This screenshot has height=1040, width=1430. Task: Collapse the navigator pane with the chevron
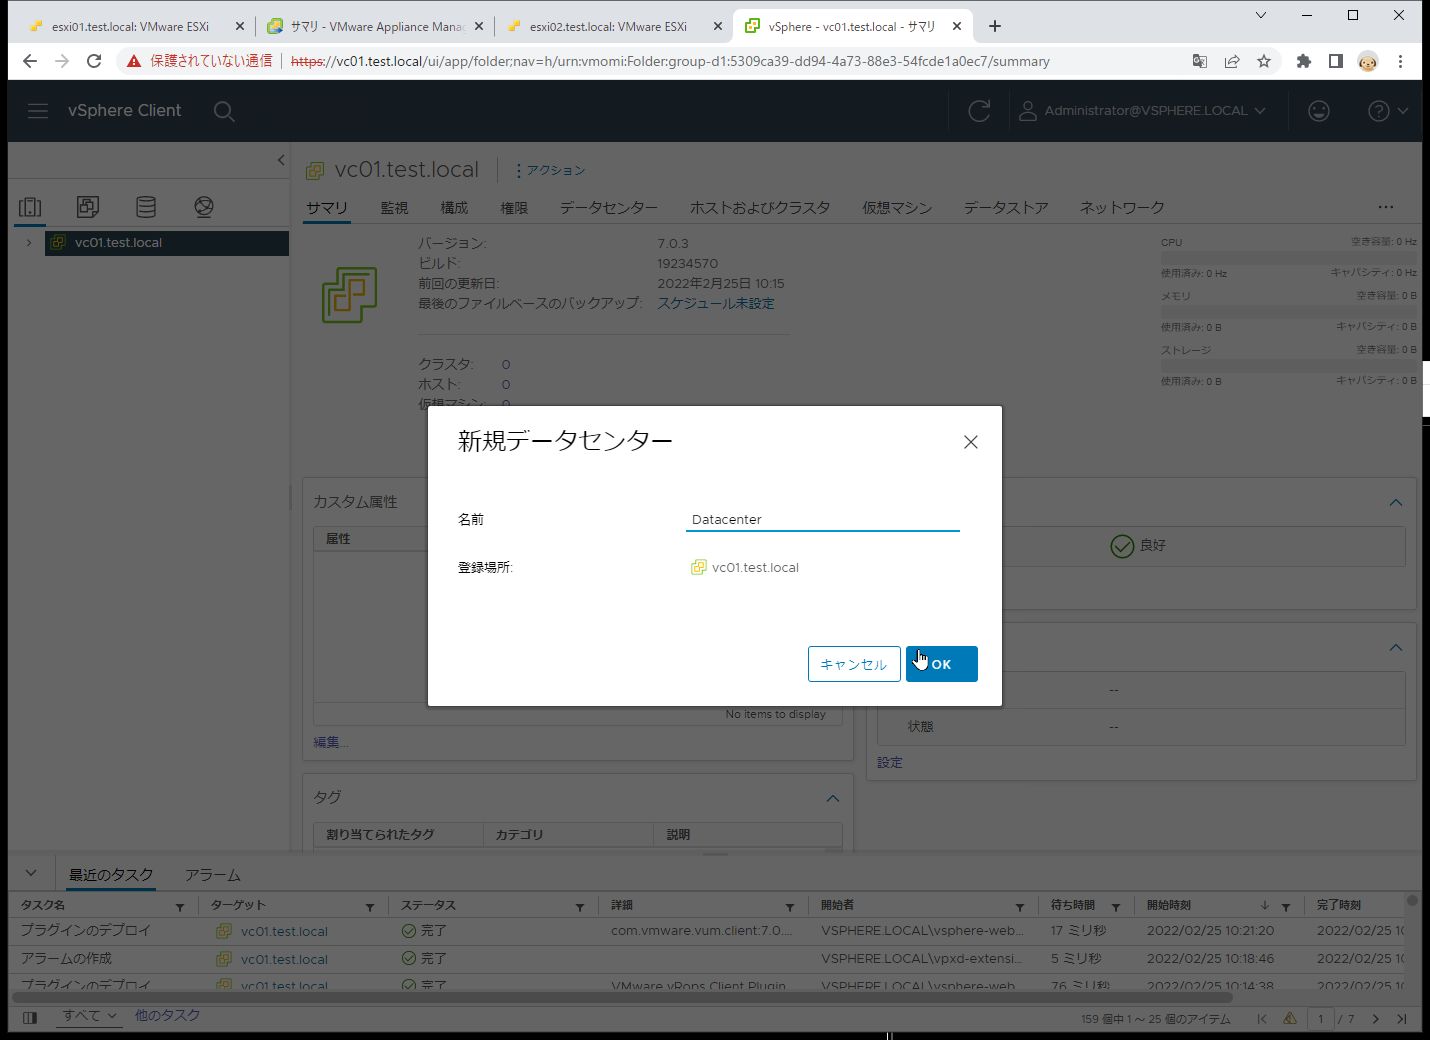281,160
